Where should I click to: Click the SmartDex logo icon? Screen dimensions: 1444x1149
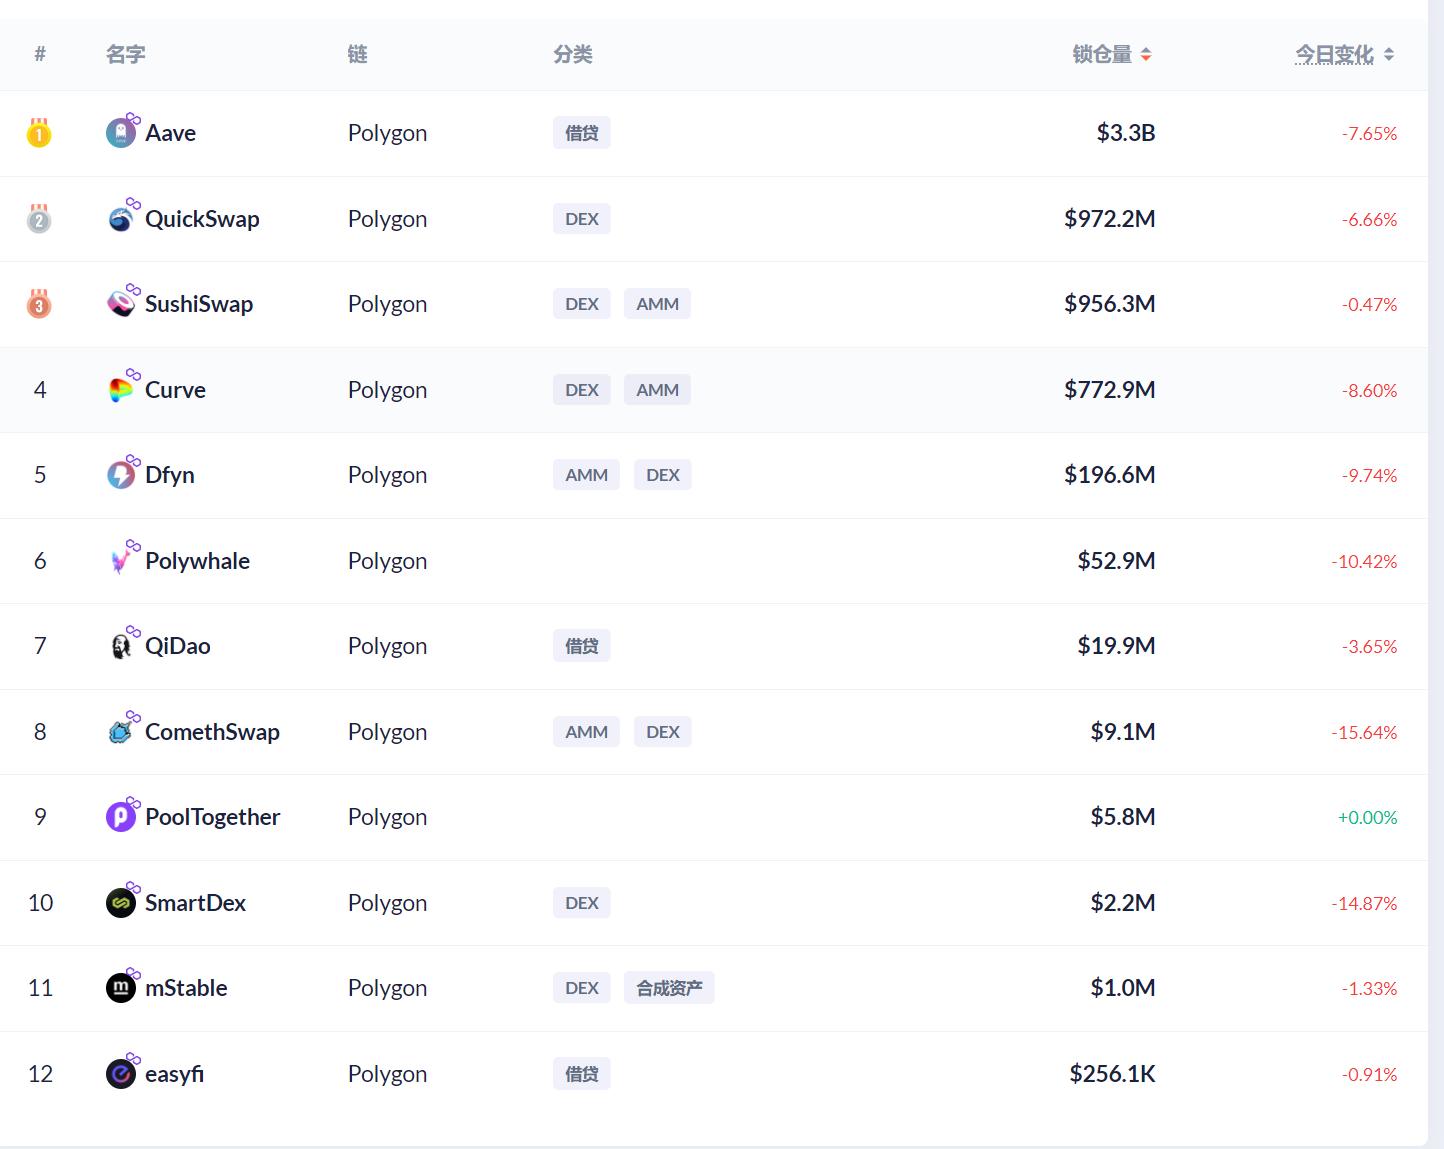(x=121, y=903)
